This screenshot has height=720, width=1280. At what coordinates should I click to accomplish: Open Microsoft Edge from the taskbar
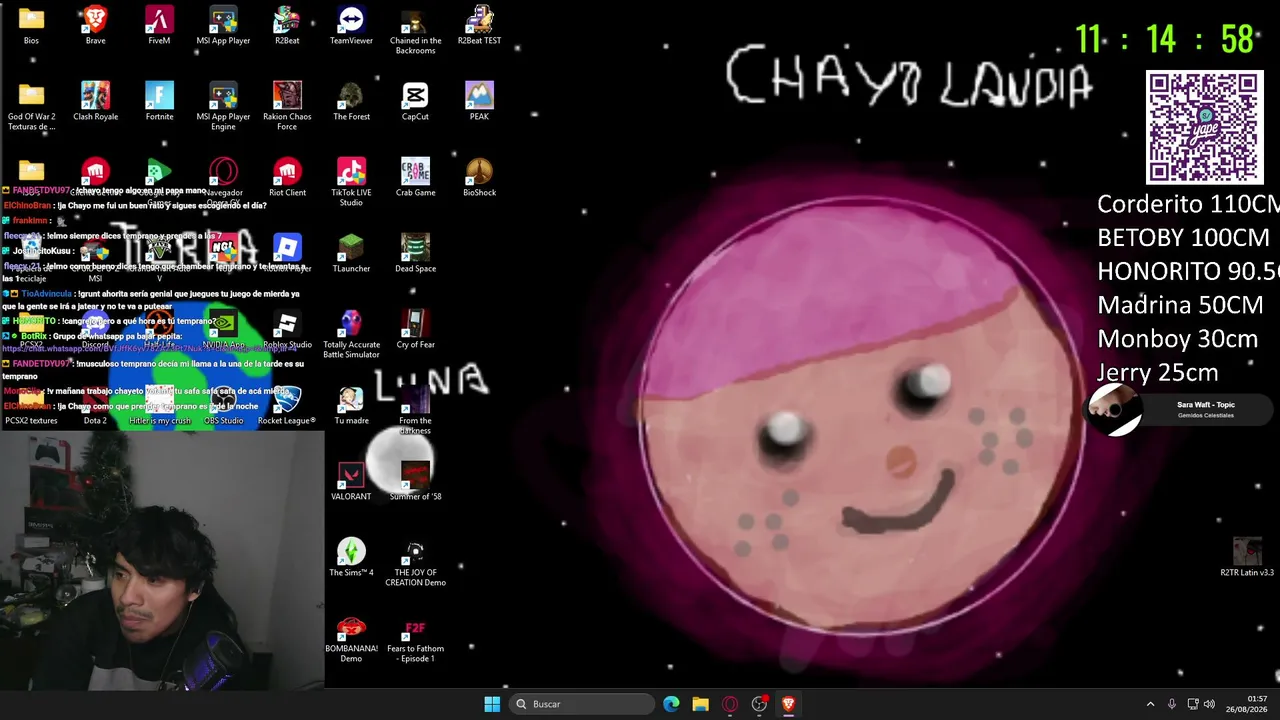pyautogui.click(x=671, y=704)
